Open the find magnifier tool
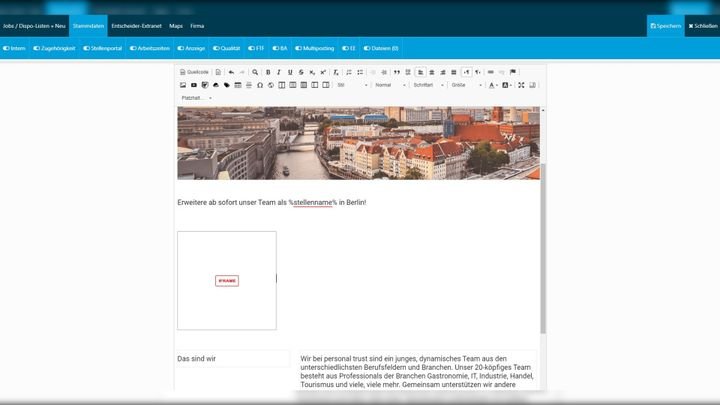 point(255,72)
